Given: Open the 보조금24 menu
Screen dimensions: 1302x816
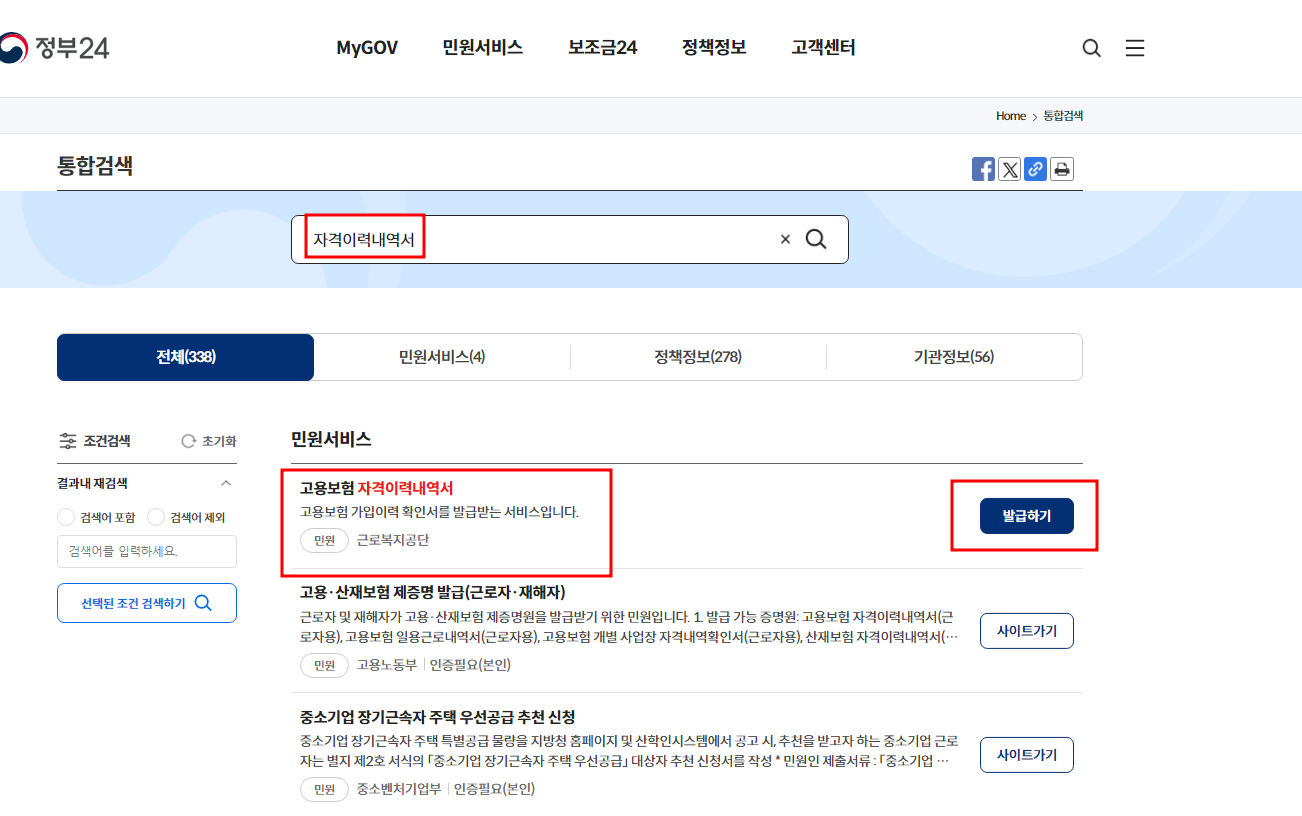Looking at the screenshot, I should point(601,47).
